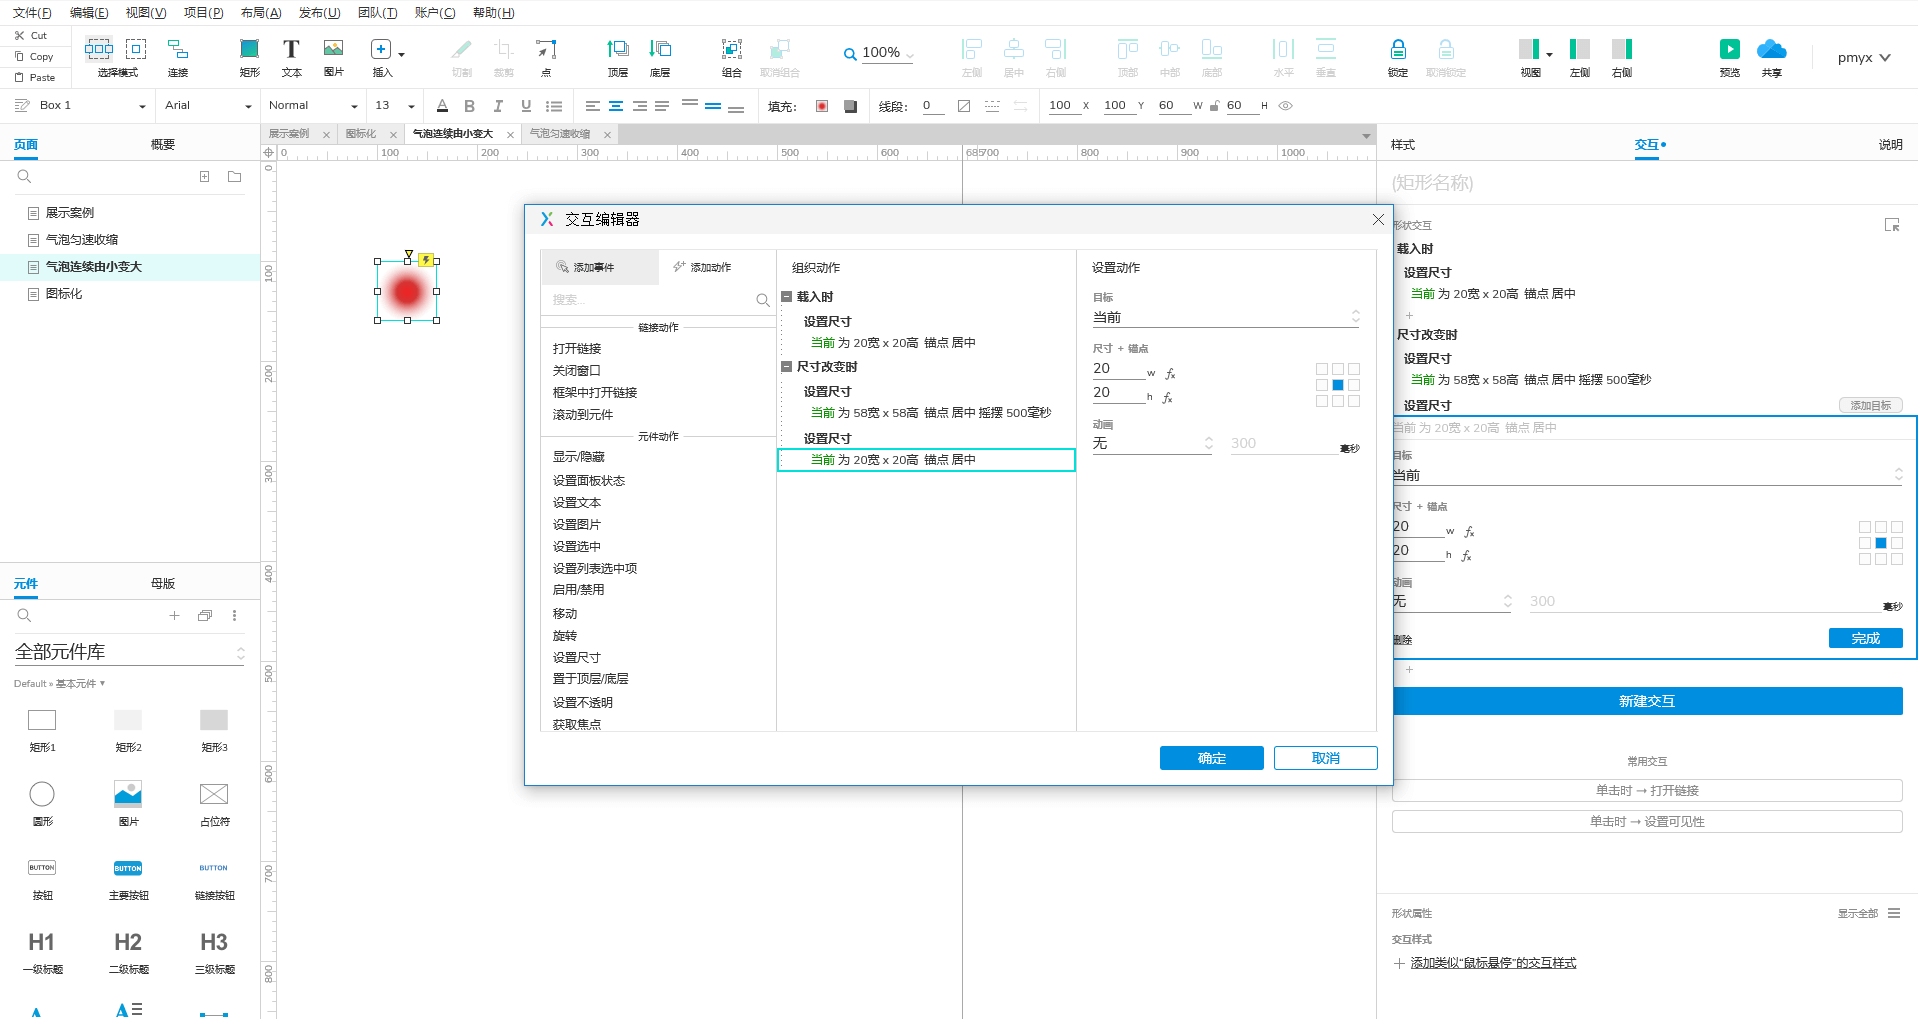Image resolution: width=1918 pixels, height=1019 pixels.
Task: Open the 目标 dropdown in 设置动作
Action: pos(1226,317)
